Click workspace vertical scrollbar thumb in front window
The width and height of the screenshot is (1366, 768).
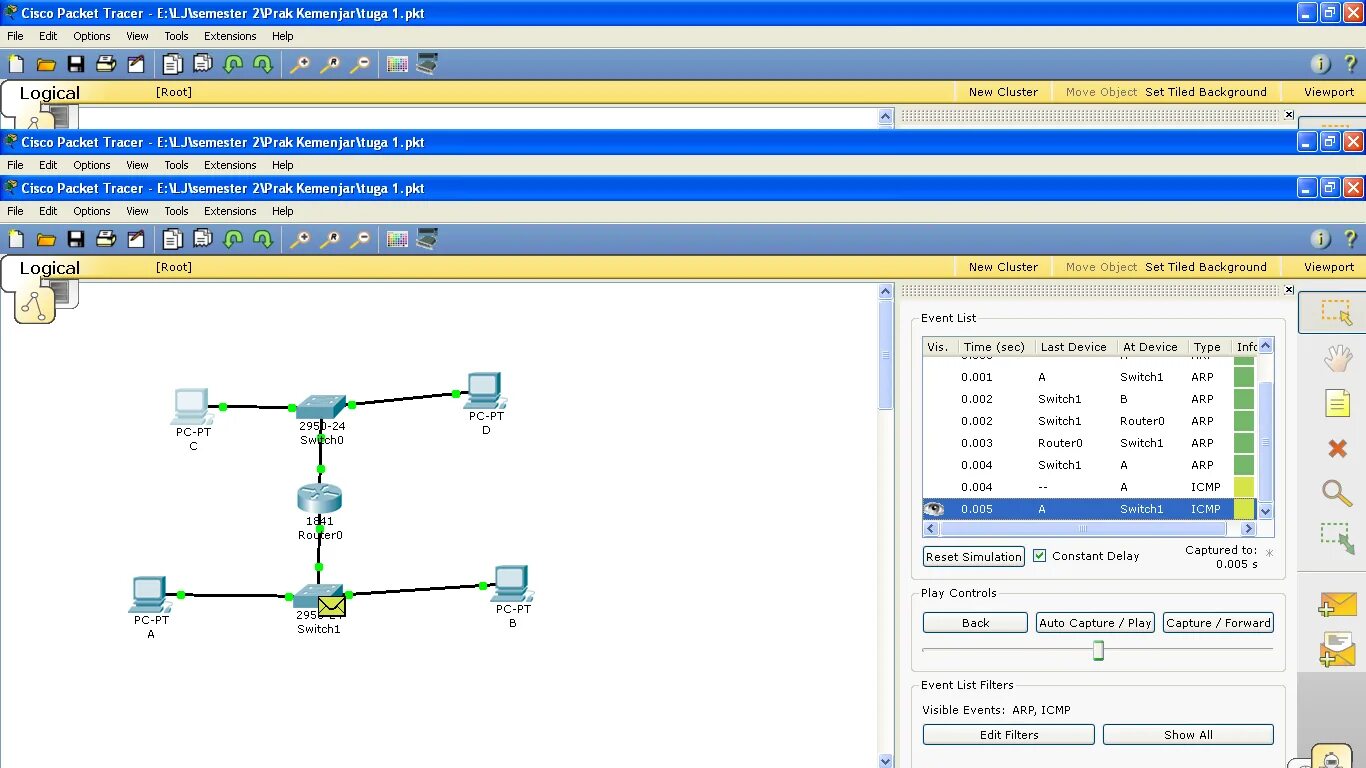[885, 353]
